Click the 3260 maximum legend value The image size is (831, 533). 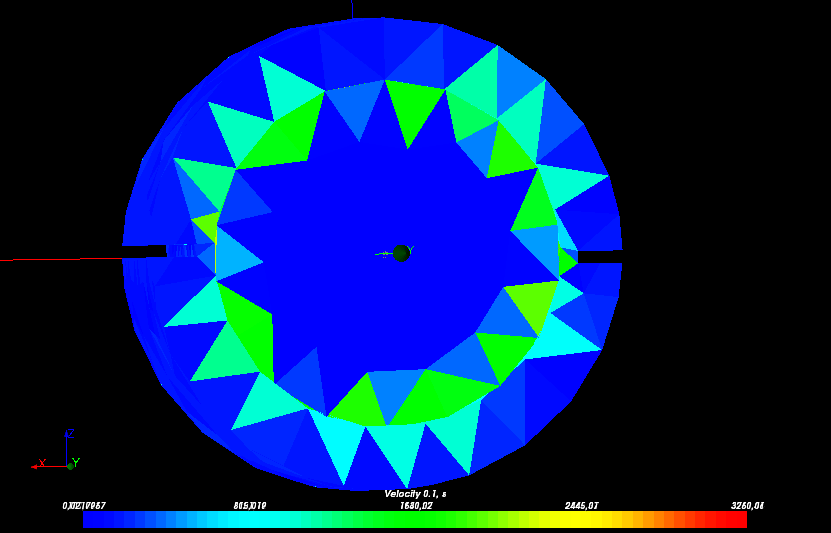[747, 506]
